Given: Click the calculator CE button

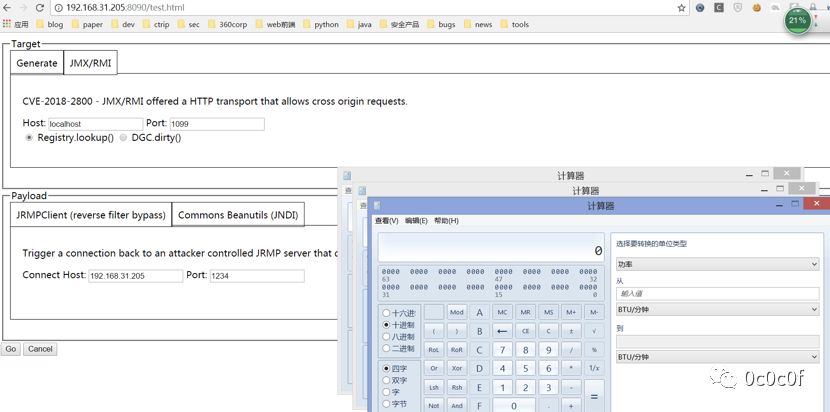Looking at the screenshot, I should coord(525,331).
